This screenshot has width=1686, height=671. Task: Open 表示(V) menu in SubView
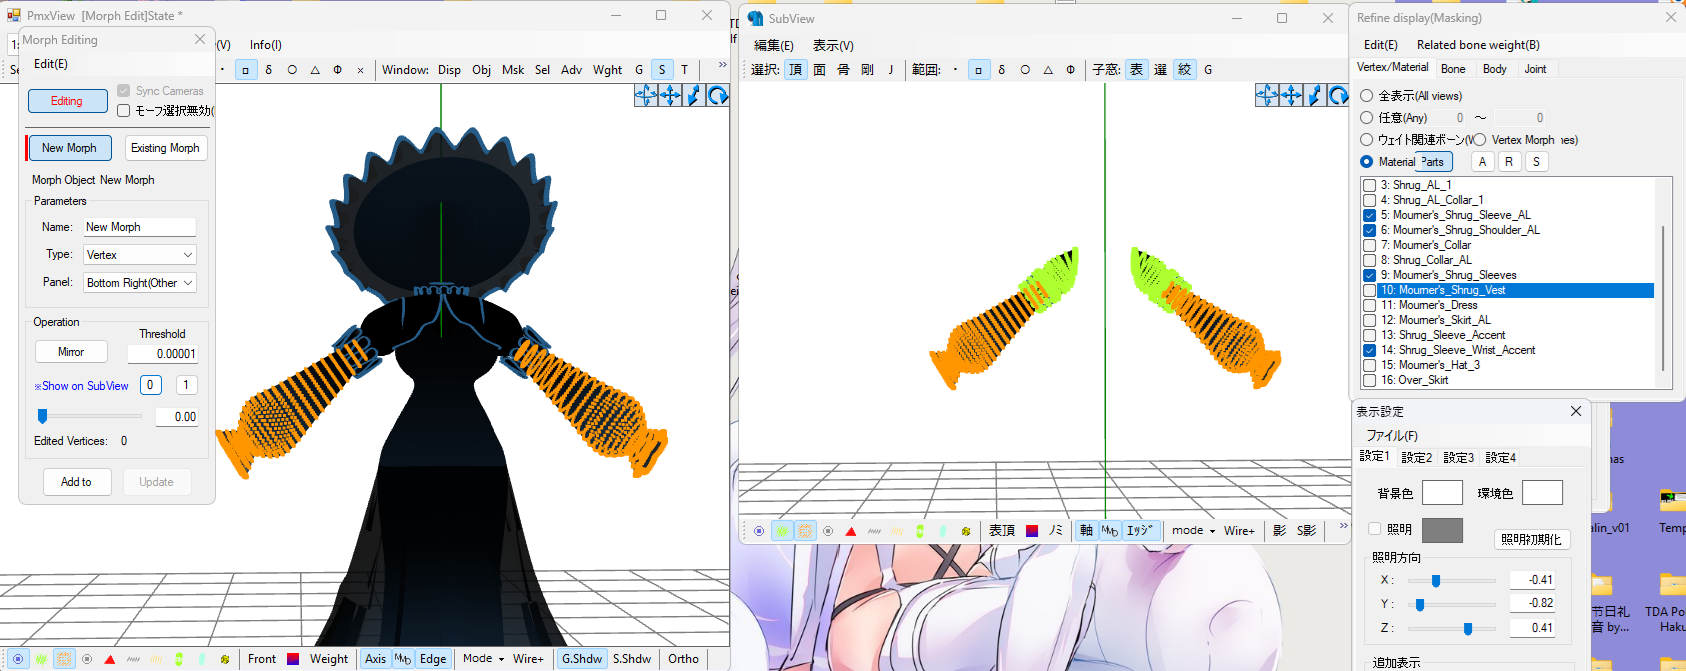coord(833,46)
